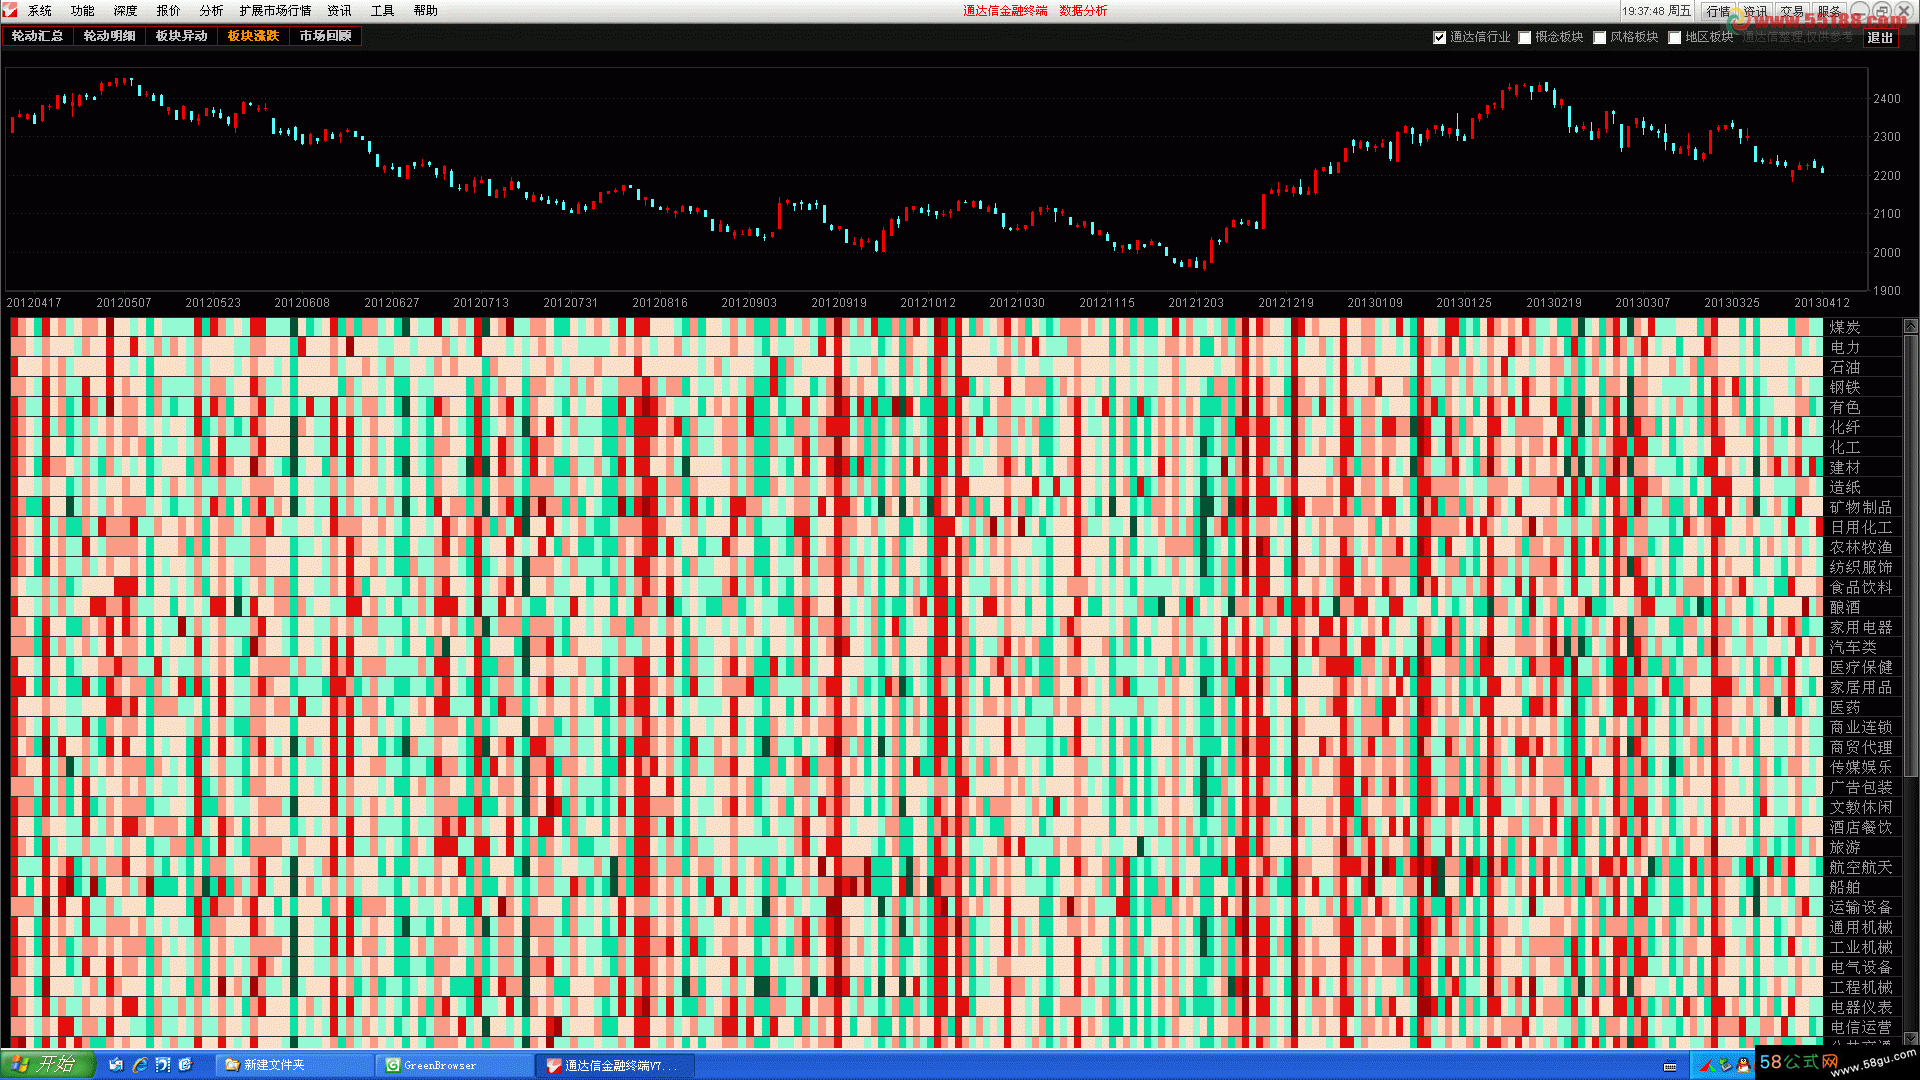Switch to the 轮动汇总 tab

click(38, 36)
